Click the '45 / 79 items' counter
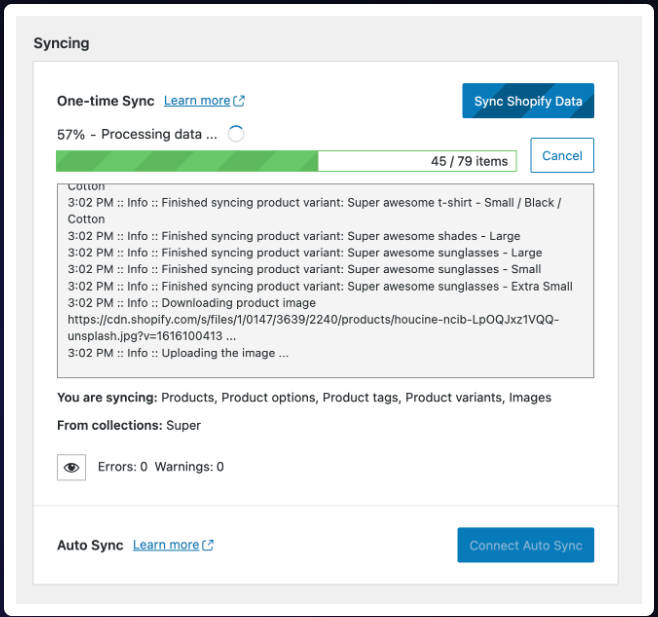Image resolution: width=658 pixels, height=617 pixels. 469,161
